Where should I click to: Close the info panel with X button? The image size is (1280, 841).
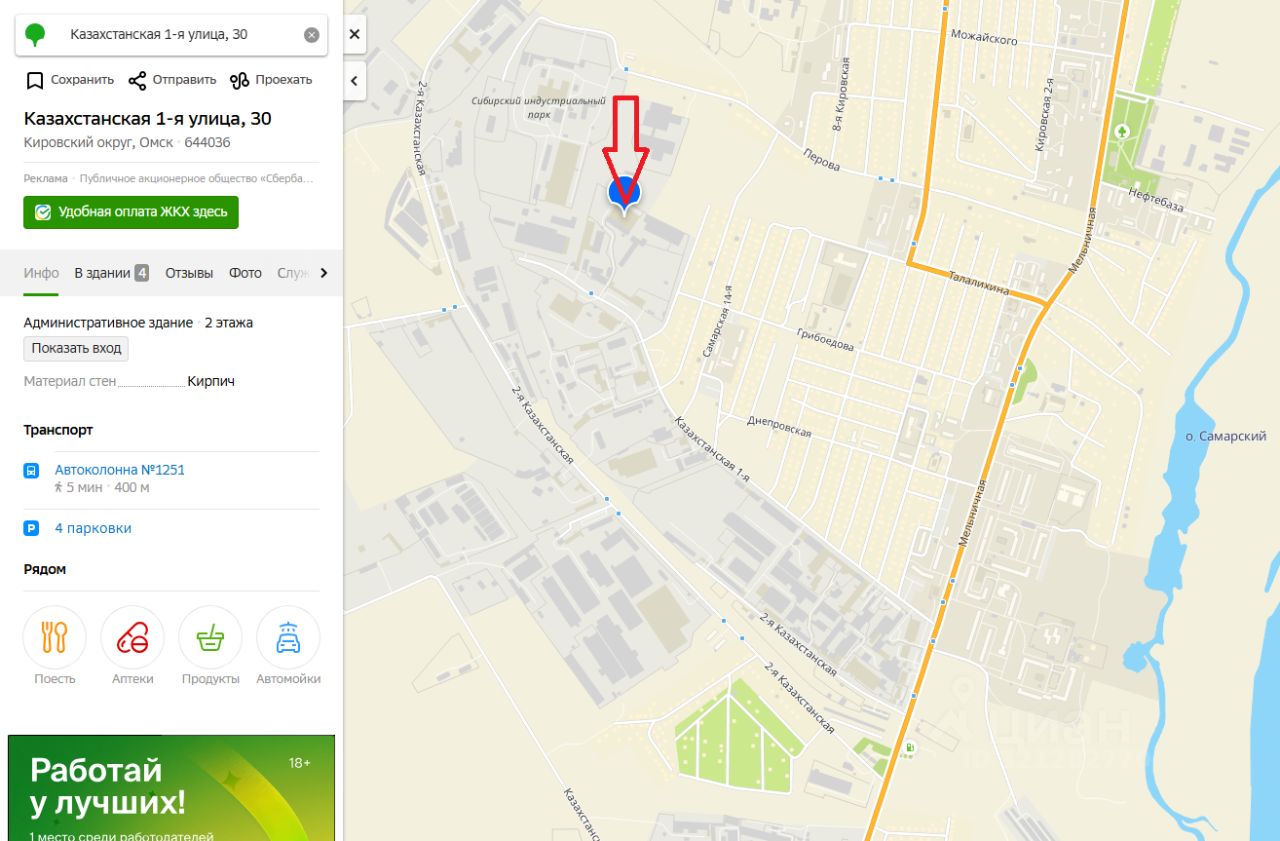pos(354,34)
